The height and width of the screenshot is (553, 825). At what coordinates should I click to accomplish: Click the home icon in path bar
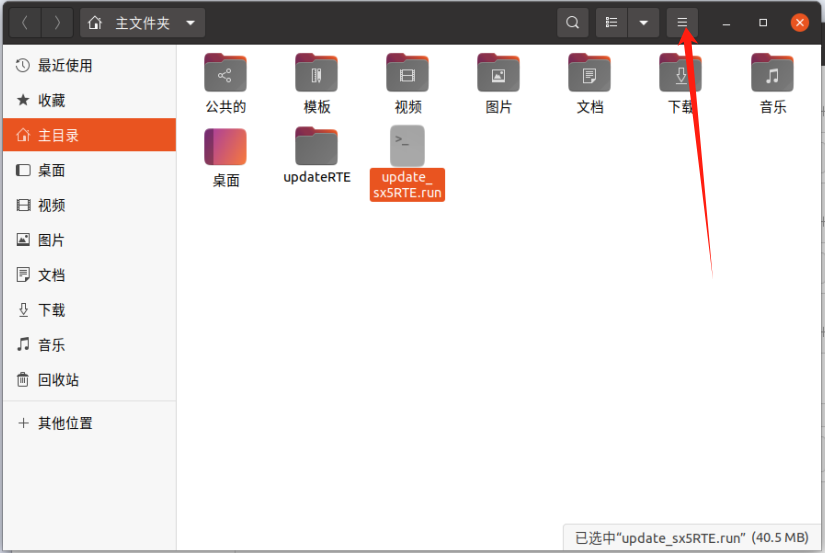(x=95, y=23)
